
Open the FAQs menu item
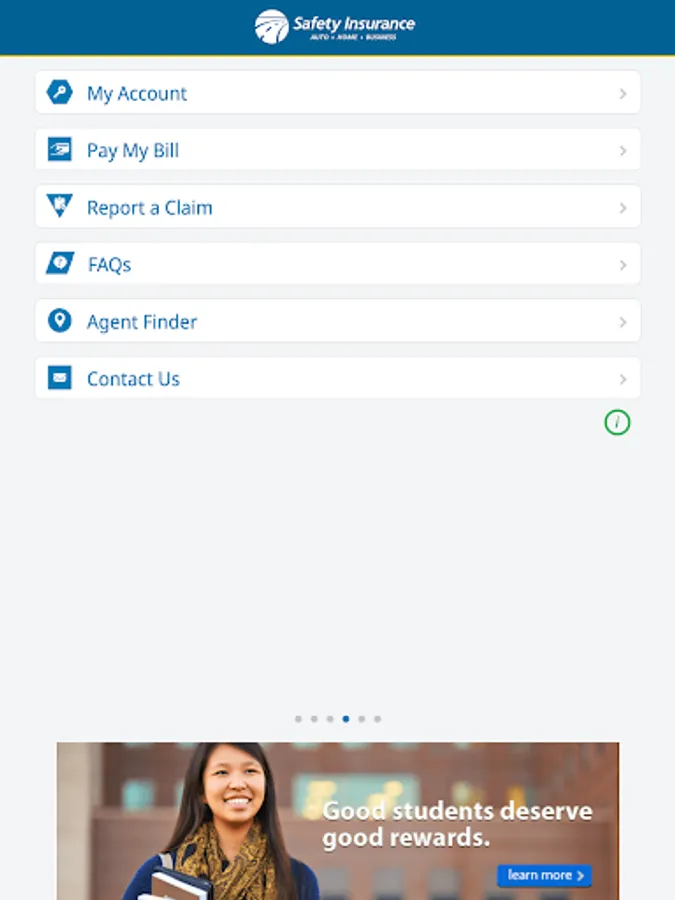point(338,263)
